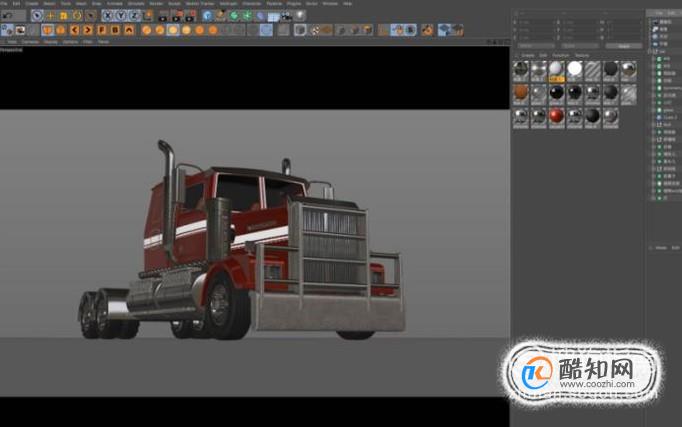Click the Render View clapperboard icon
This screenshot has height=427, width=682.
163,16
